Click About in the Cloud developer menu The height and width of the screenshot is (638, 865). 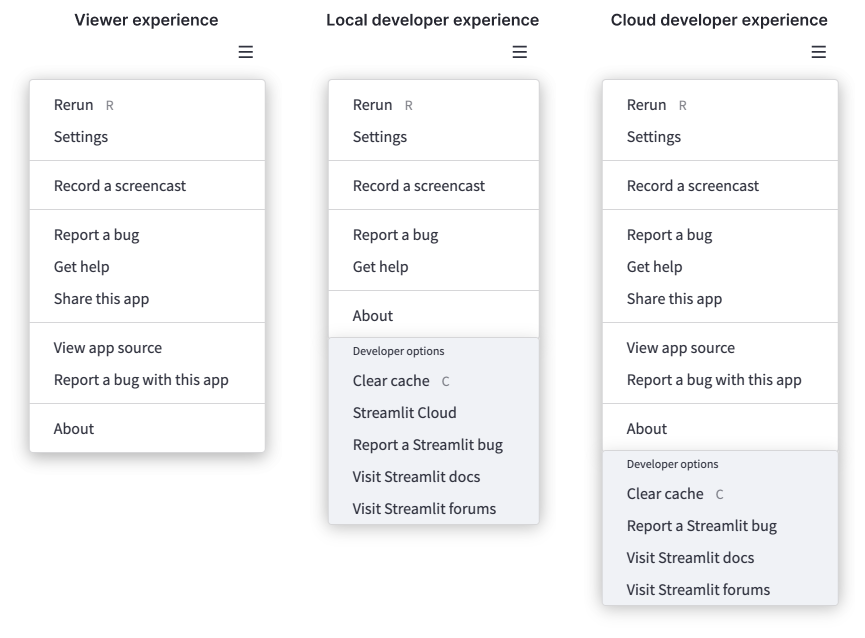click(647, 429)
